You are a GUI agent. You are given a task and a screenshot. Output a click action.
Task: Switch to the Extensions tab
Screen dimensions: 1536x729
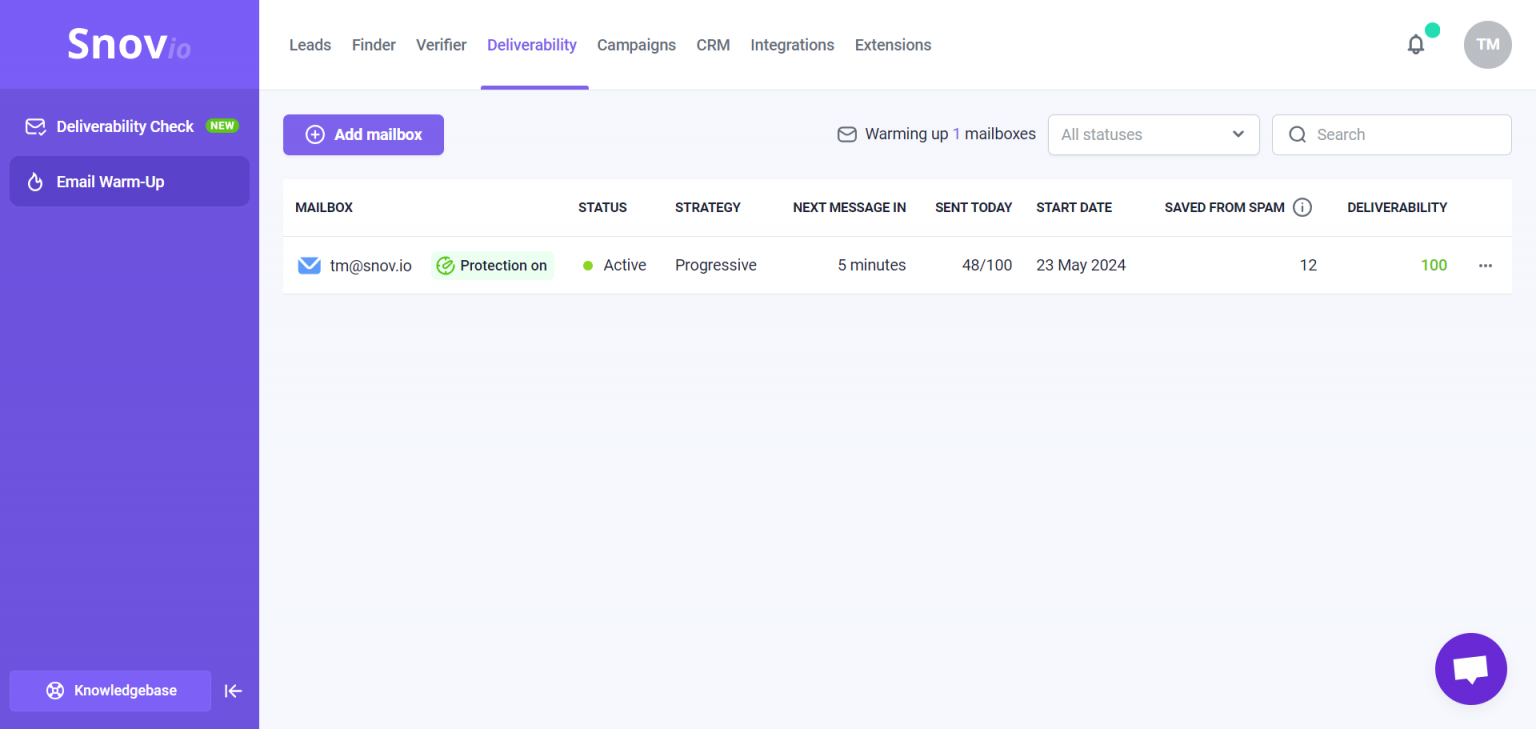tap(893, 45)
